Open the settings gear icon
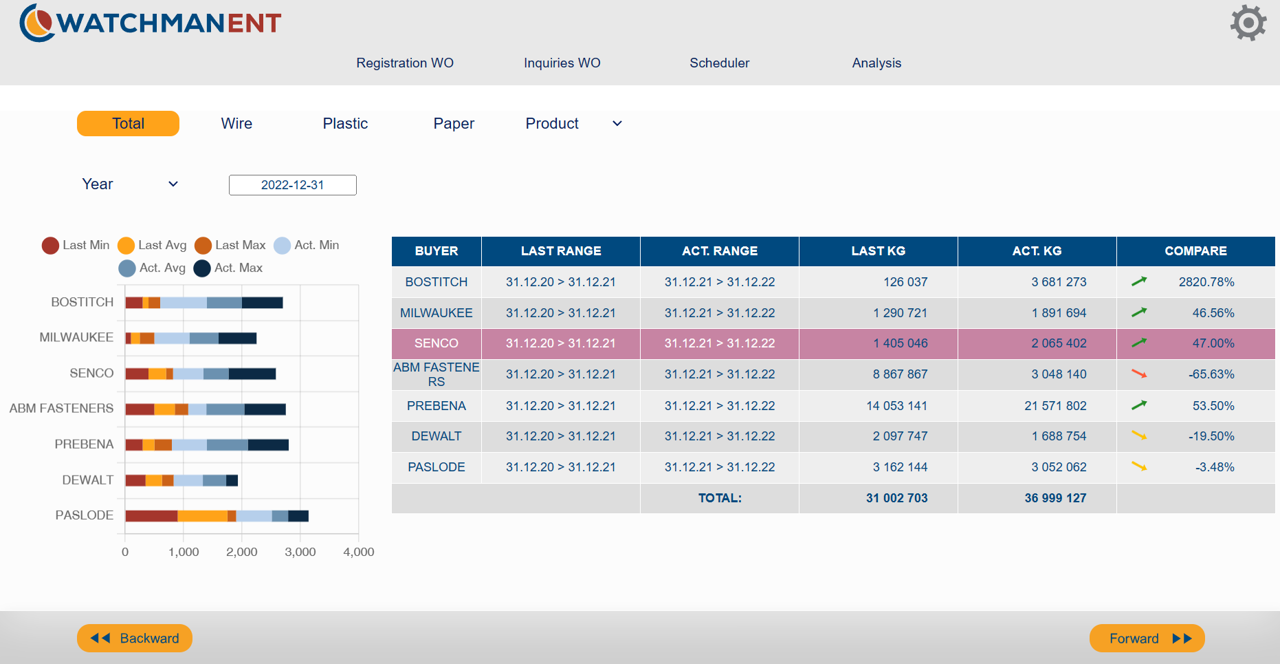 click(1248, 22)
